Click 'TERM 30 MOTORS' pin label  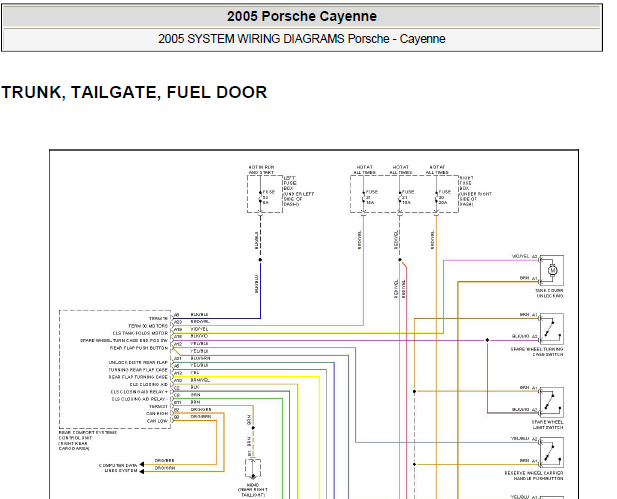tap(148, 326)
